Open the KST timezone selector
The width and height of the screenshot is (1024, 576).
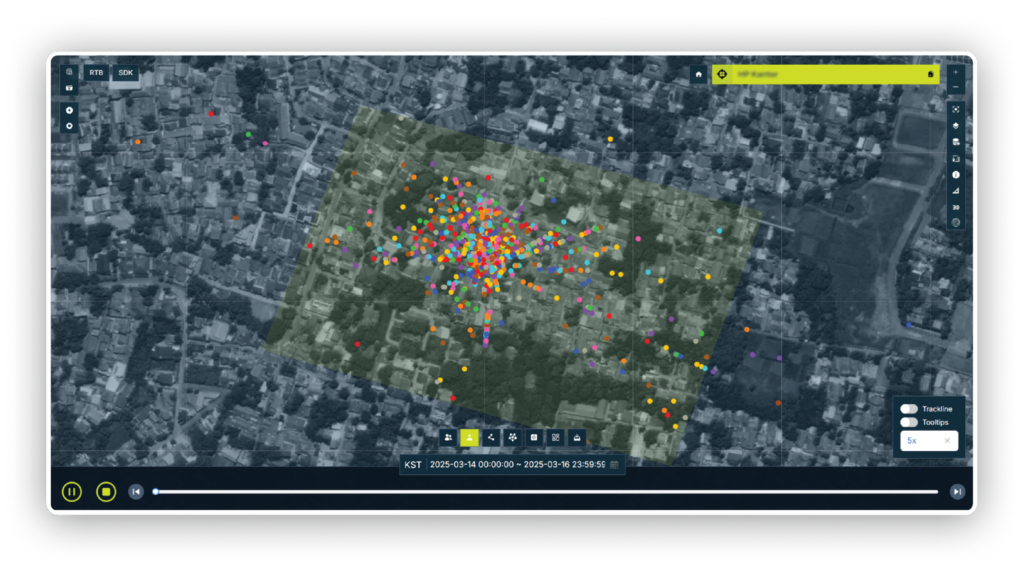click(x=412, y=465)
